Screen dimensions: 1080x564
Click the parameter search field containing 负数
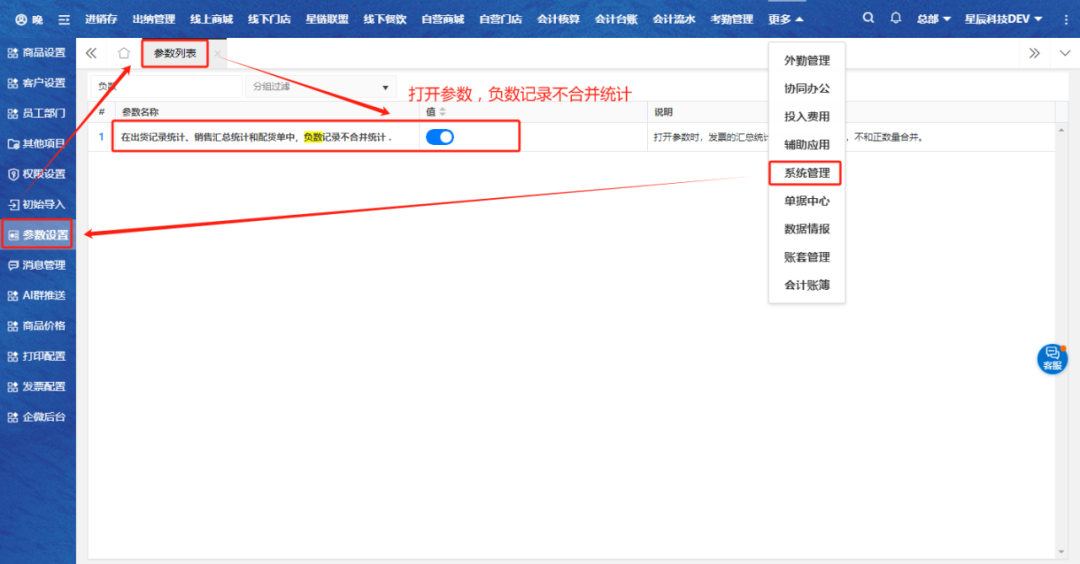coord(165,87)
